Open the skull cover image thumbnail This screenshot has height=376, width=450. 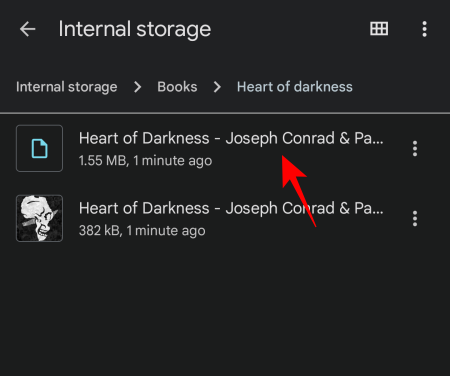coord(39,218)
